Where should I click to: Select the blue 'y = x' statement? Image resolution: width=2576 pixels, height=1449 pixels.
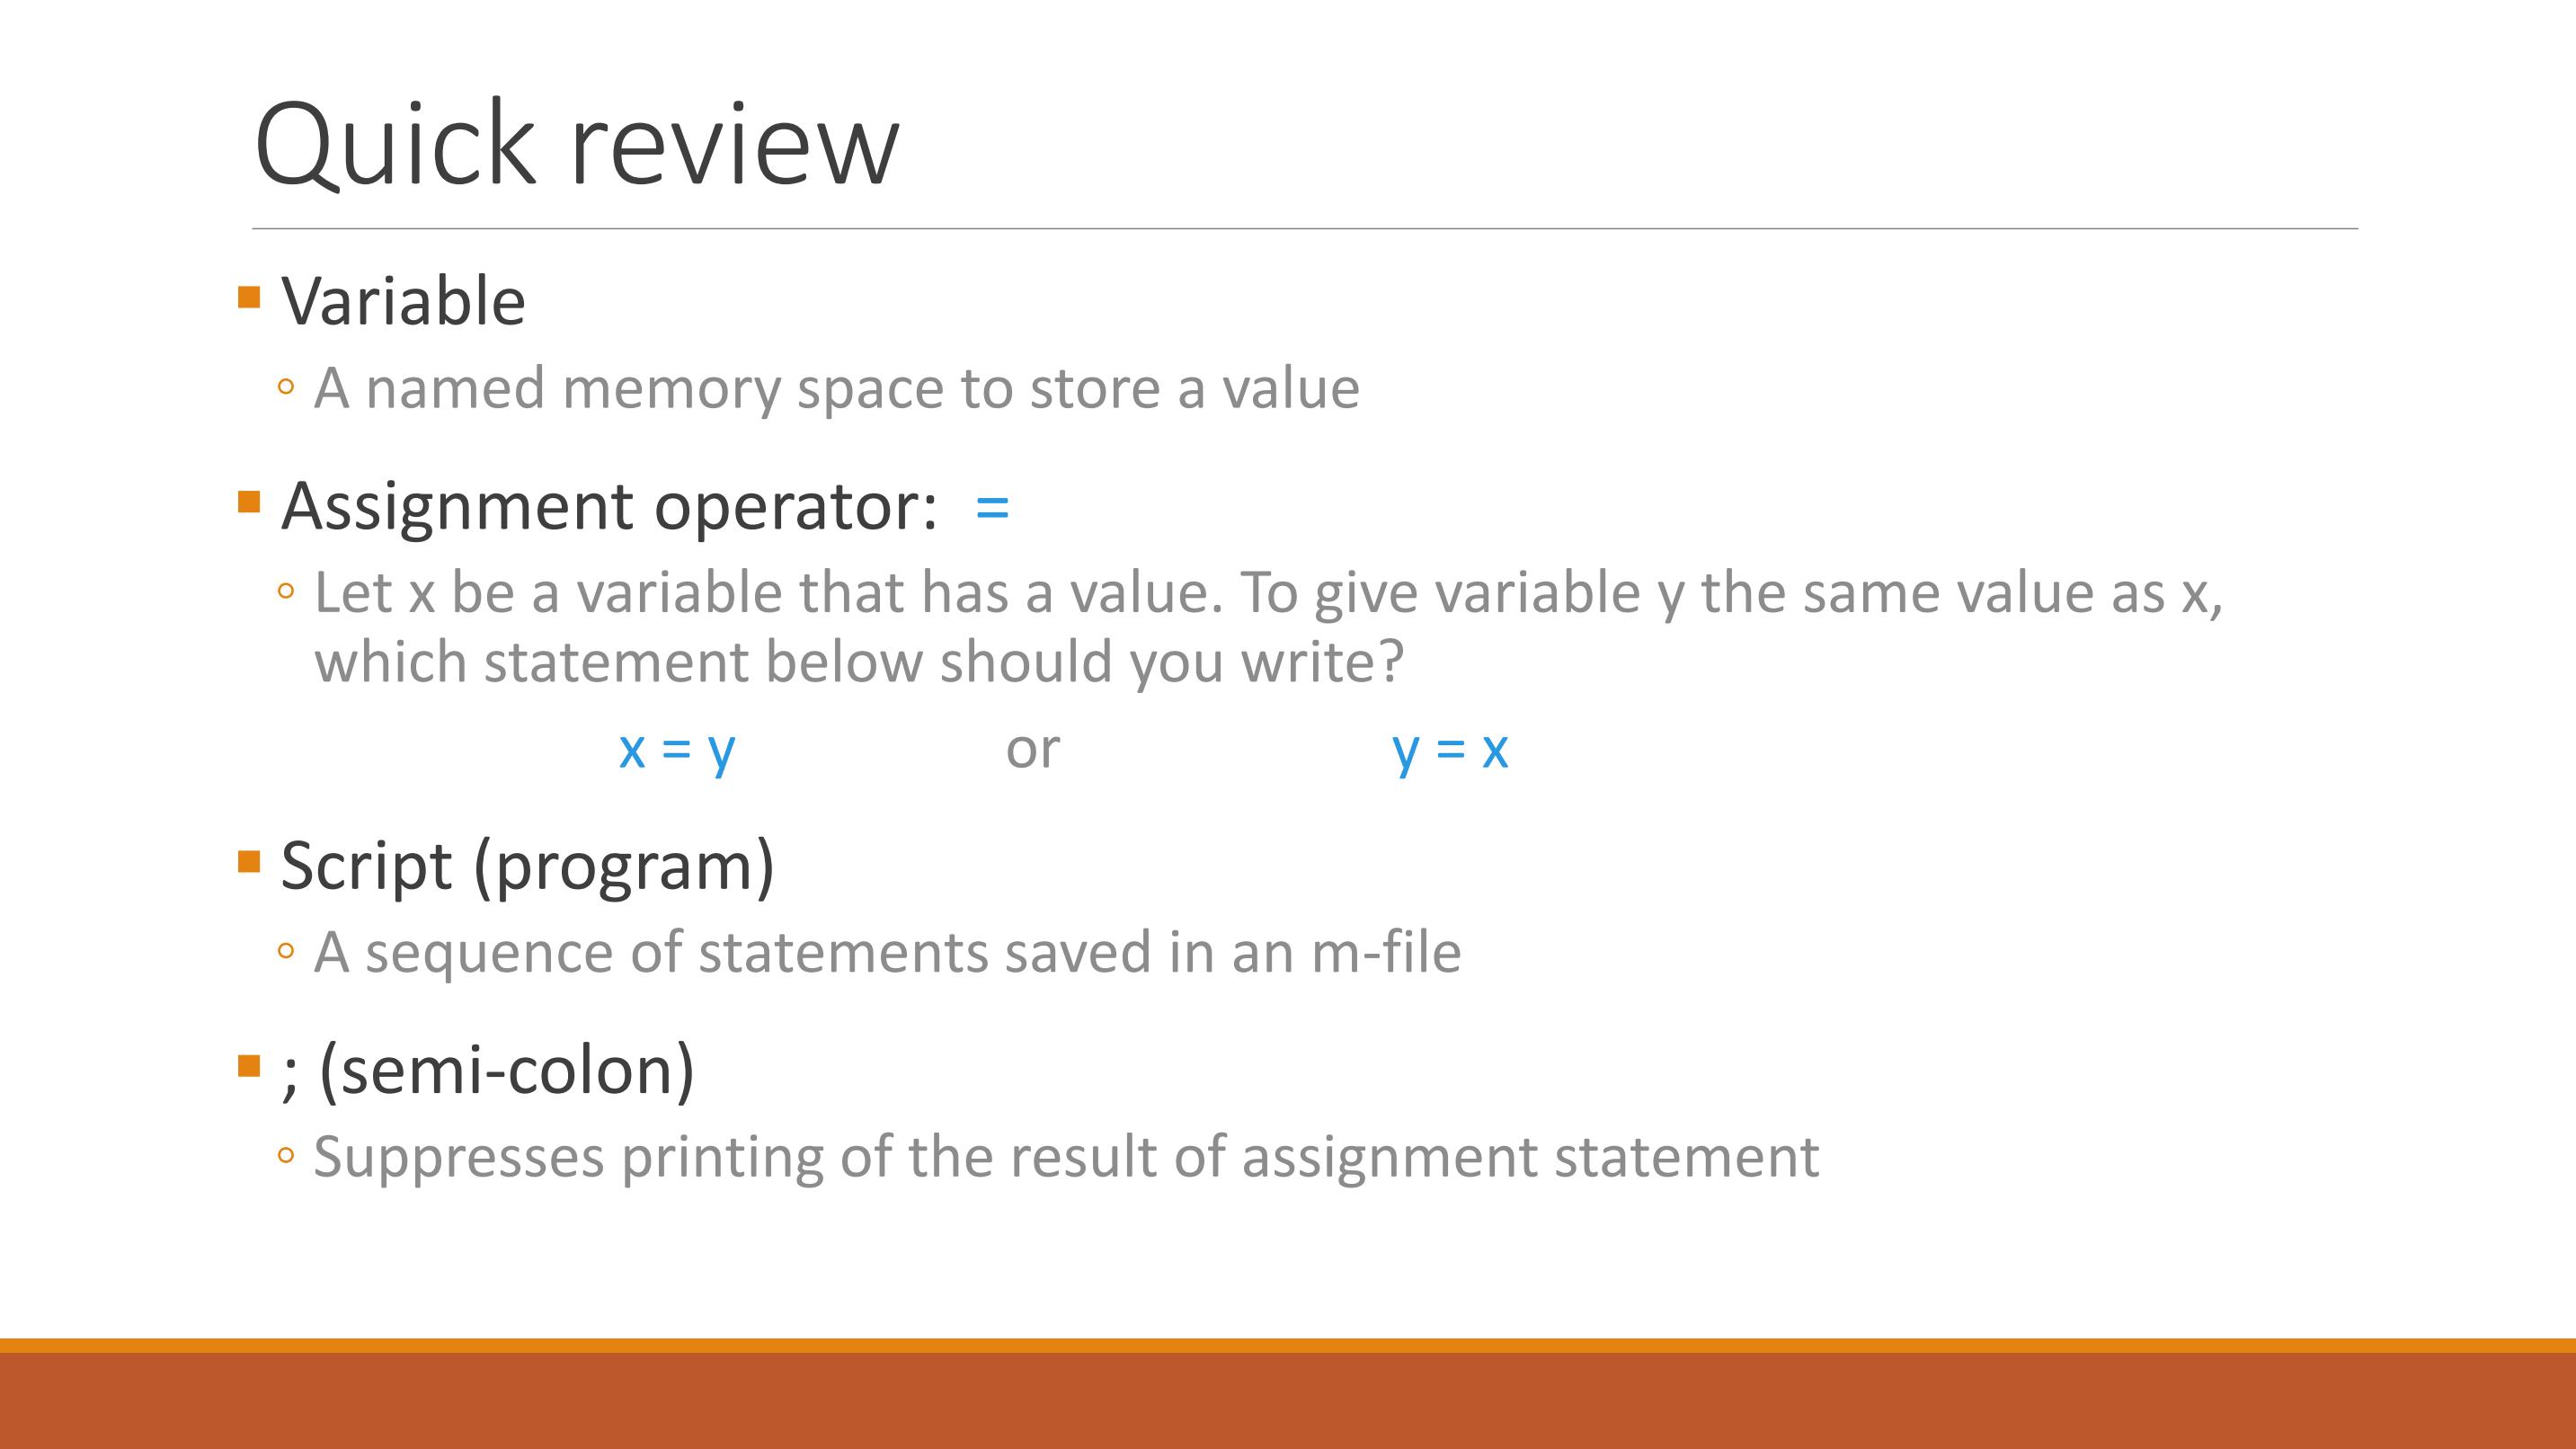pyautogui.click(x=1450, y=750)
